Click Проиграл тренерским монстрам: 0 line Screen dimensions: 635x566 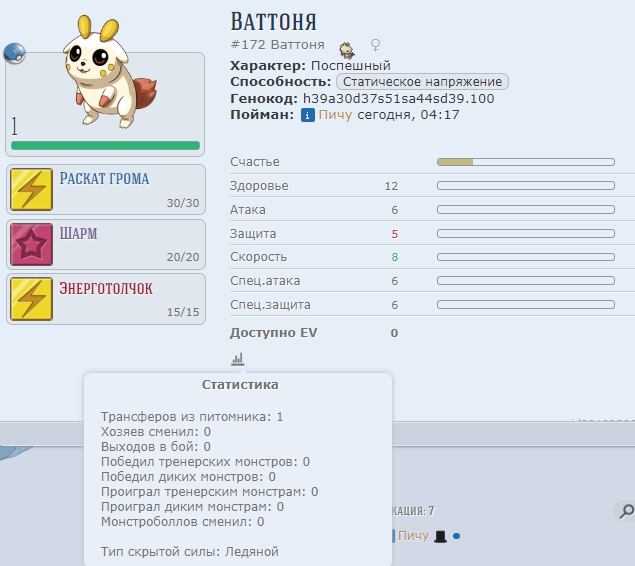210,492
